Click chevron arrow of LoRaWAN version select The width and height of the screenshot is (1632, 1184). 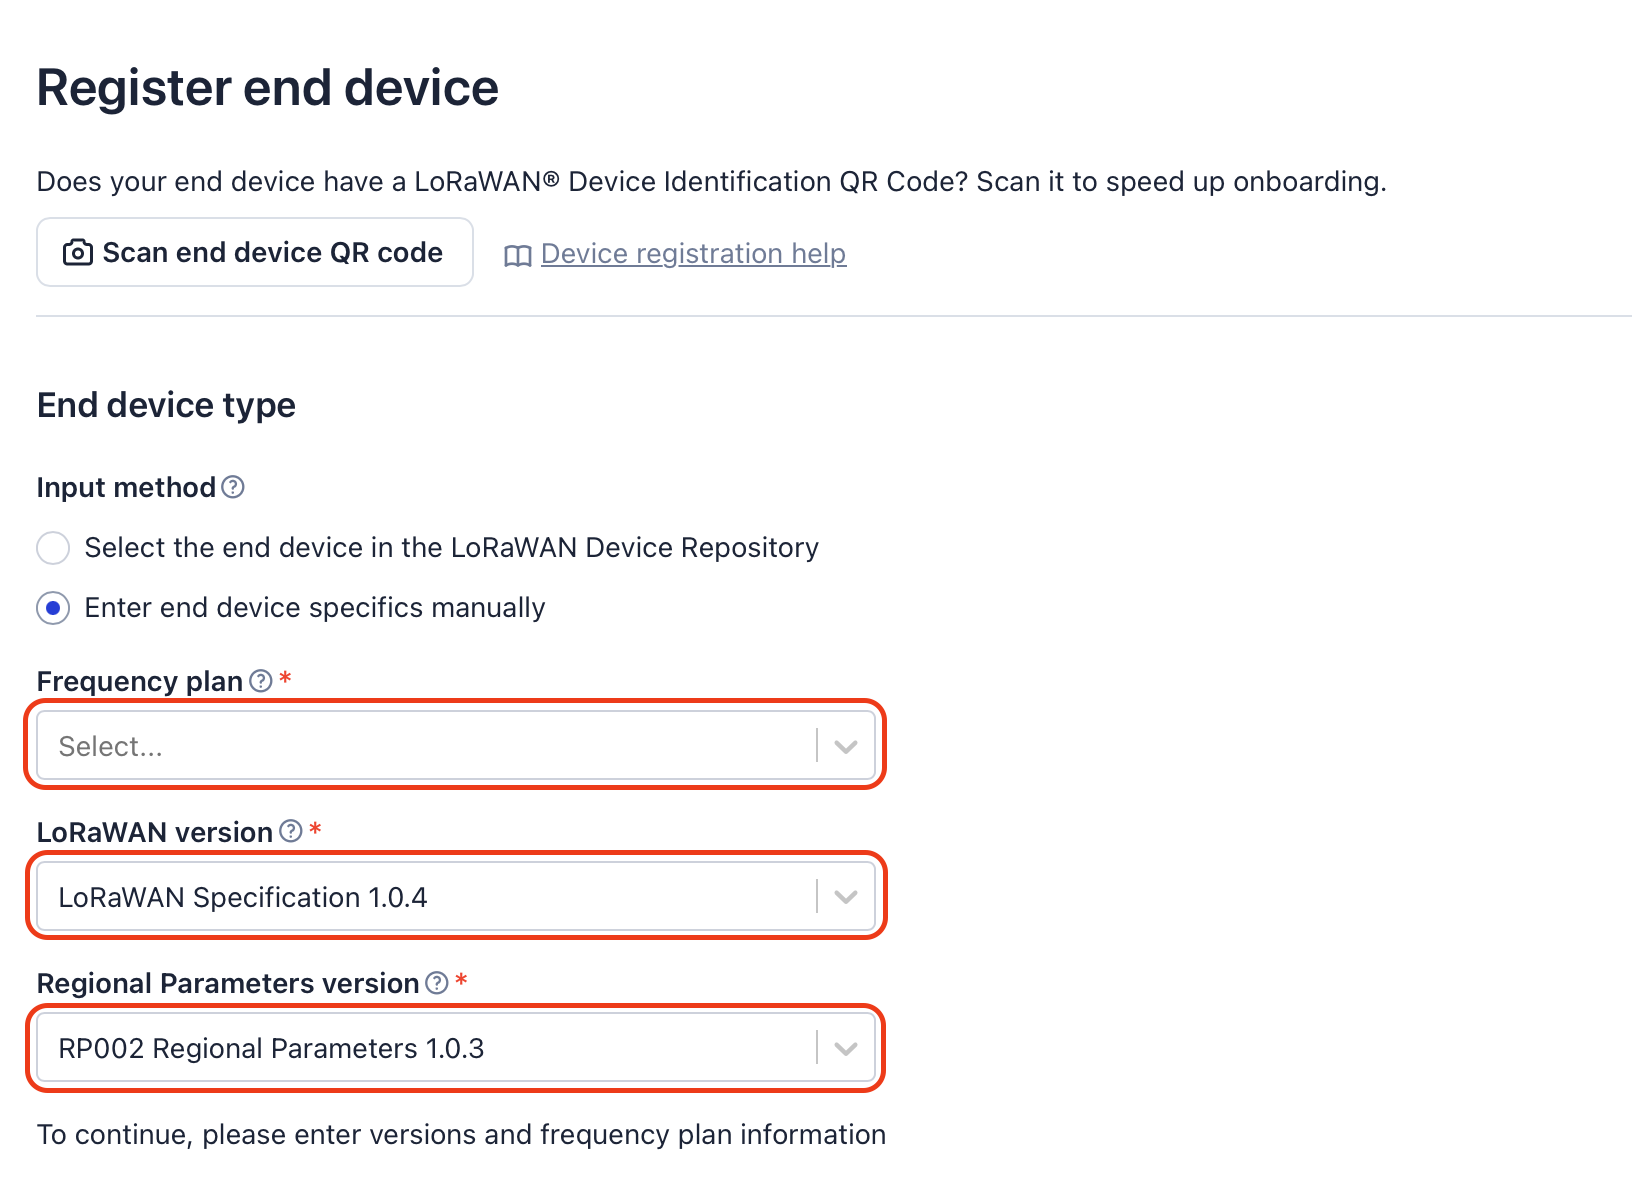[x=846, y=897]
